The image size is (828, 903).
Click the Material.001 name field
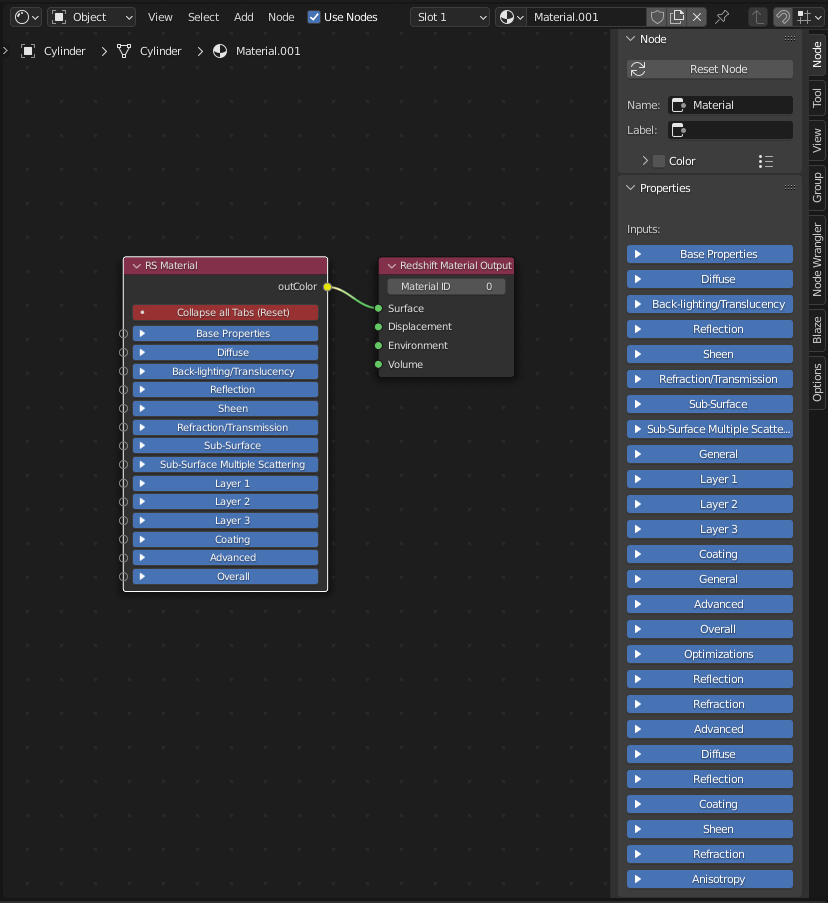click(x=586, y=17)
